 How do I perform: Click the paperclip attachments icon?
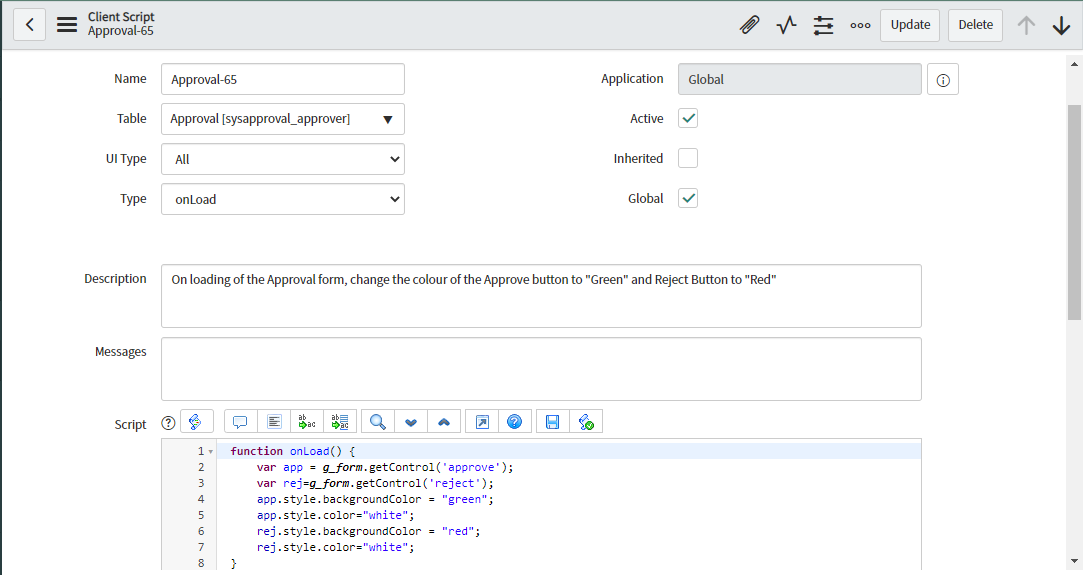[x=749, y=25]
